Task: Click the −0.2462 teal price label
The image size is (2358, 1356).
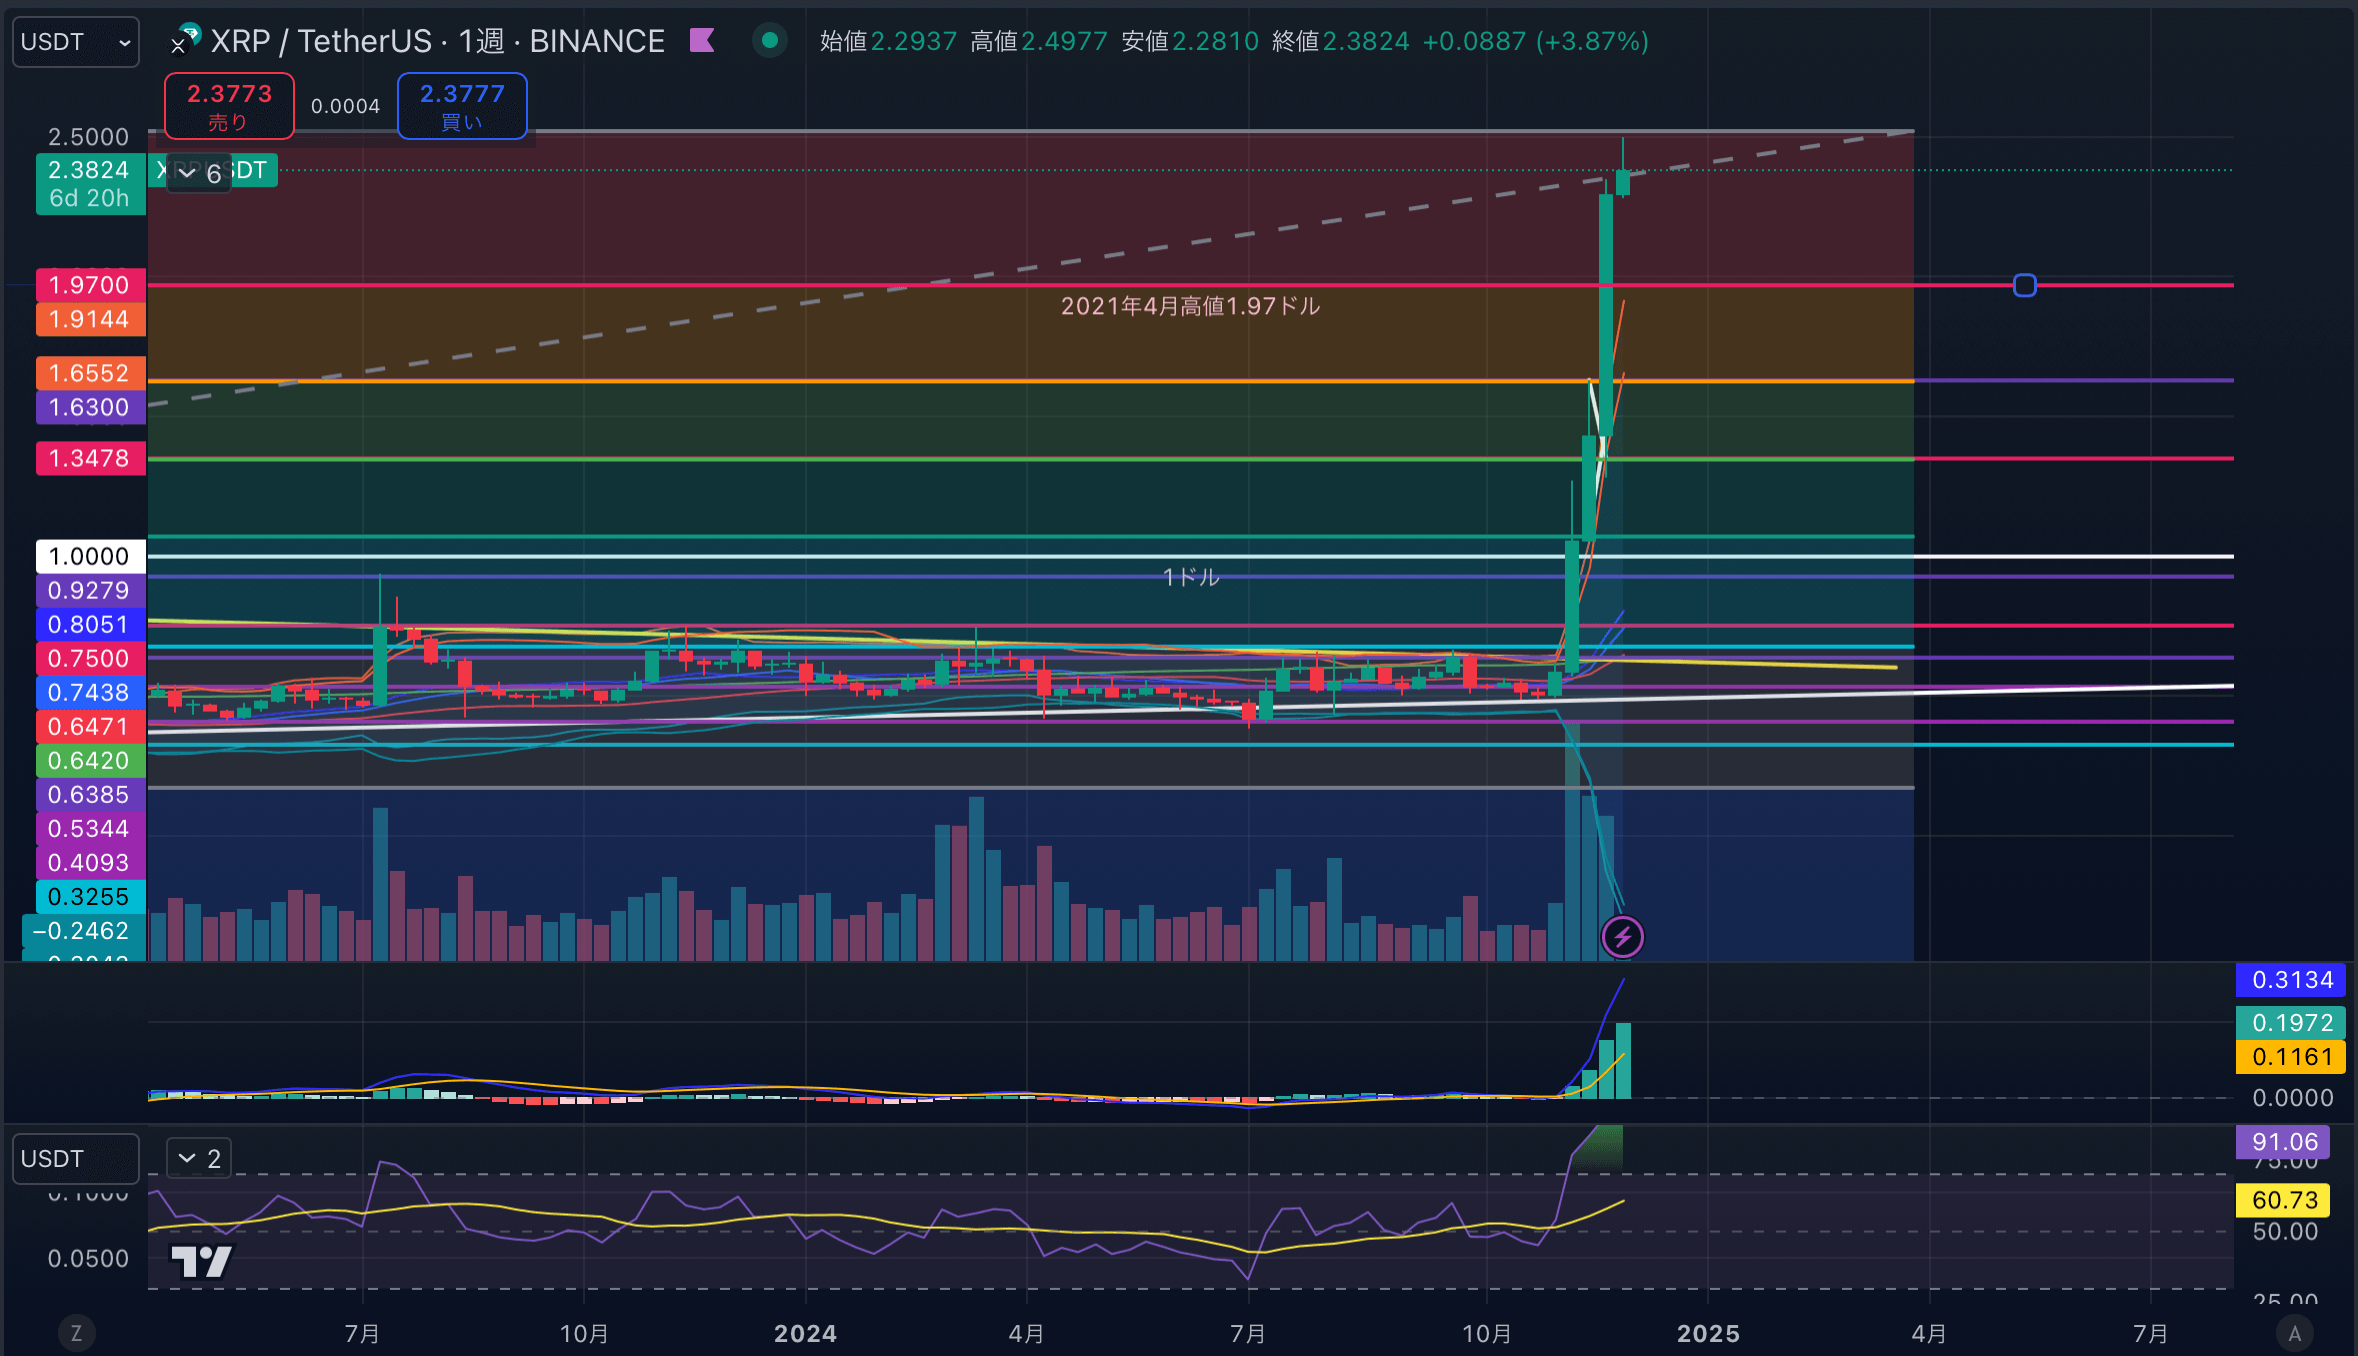Action: coord(82,930)
